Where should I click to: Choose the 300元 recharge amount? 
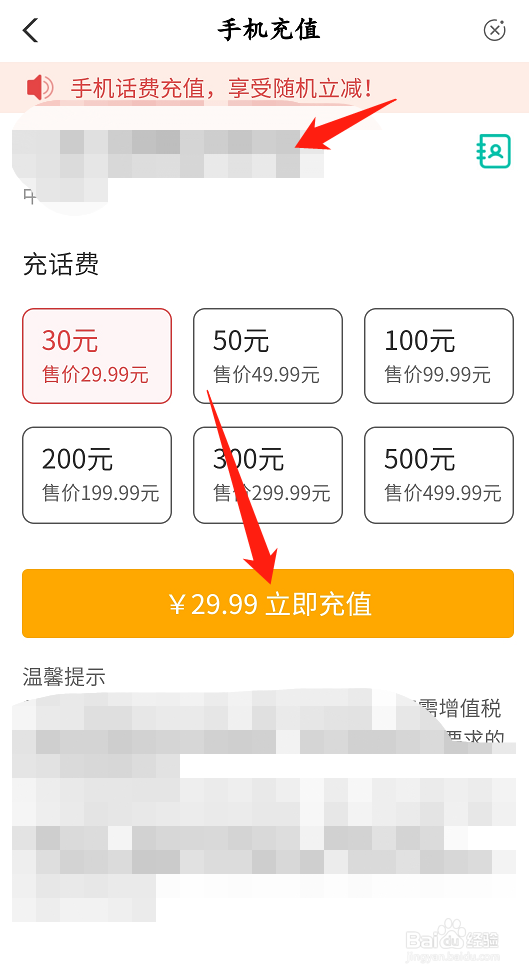(x=268, y=475)
